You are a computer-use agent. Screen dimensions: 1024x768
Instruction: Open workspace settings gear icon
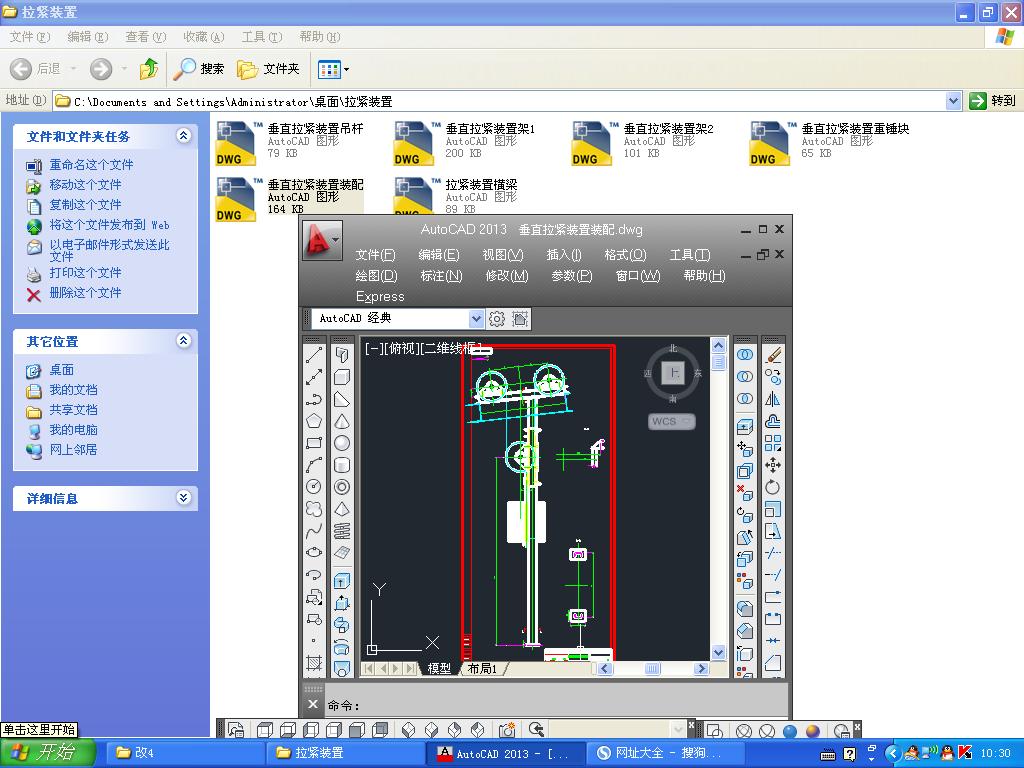pyautogui.click(x=497, y=319)
